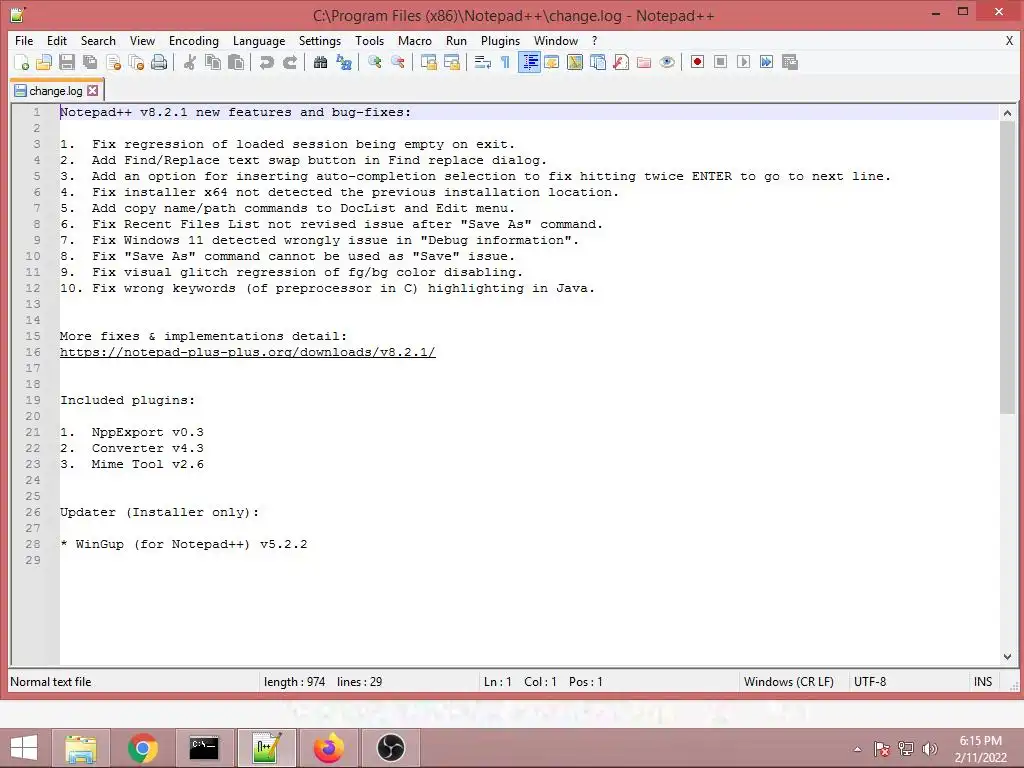Zoom in using the magnifier plus icon
Screen dimensions: 1024x768
click(374, 63)
